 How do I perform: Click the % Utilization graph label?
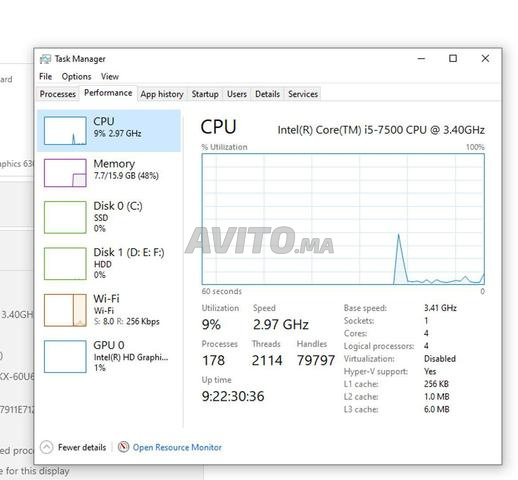[x=224, y=147]
